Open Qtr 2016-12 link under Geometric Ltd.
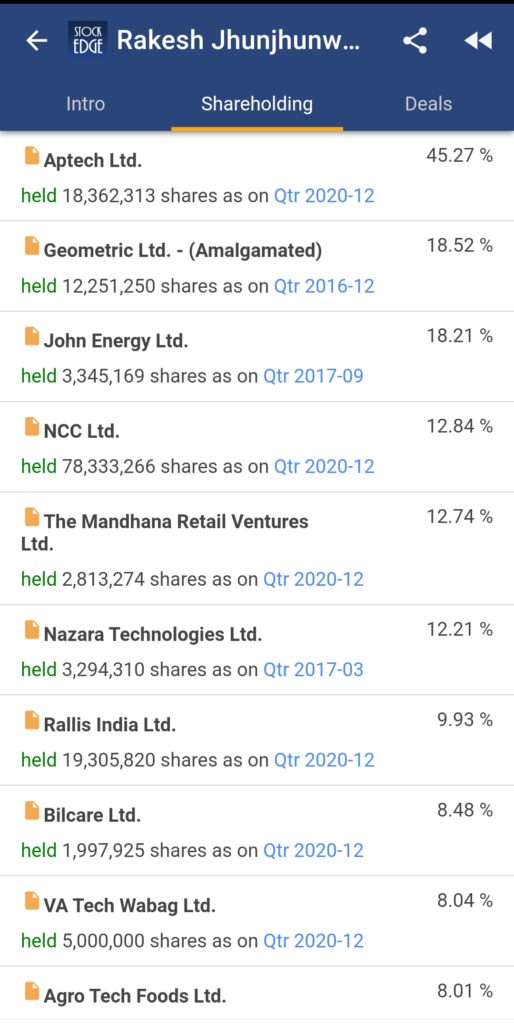Image resolution: width=514 pixels, height=1024 pixels. [324, 286]
